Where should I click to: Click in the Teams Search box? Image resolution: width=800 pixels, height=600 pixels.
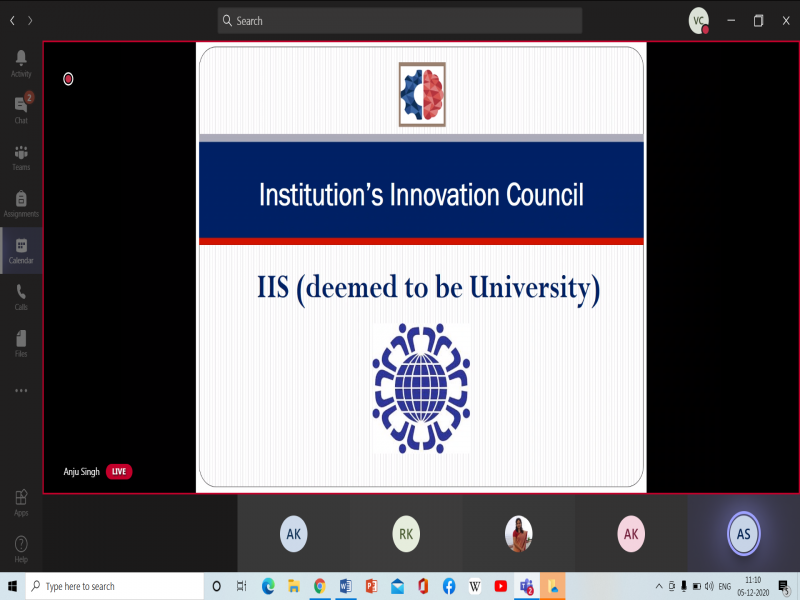tap(400, 21)
